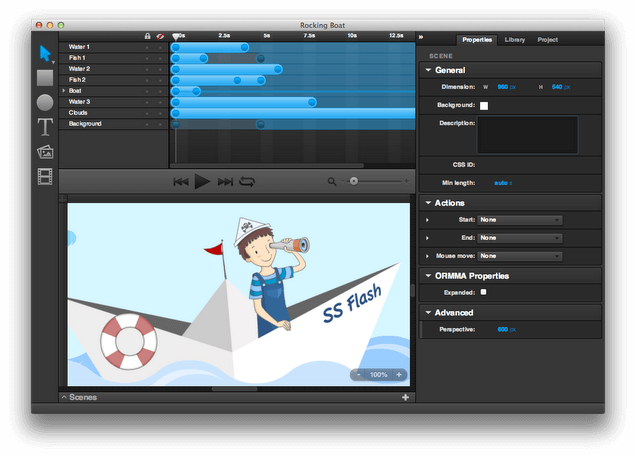Image resolution: width=636 pixels, height=457 pixels.
Task: Expand the Start action disclosure triangle
Action: click(427, 220)
